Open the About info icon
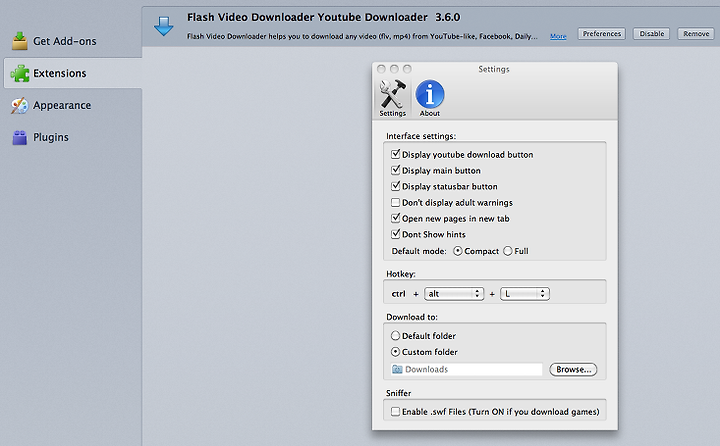The image size is (720, 446). pos(430,94)
